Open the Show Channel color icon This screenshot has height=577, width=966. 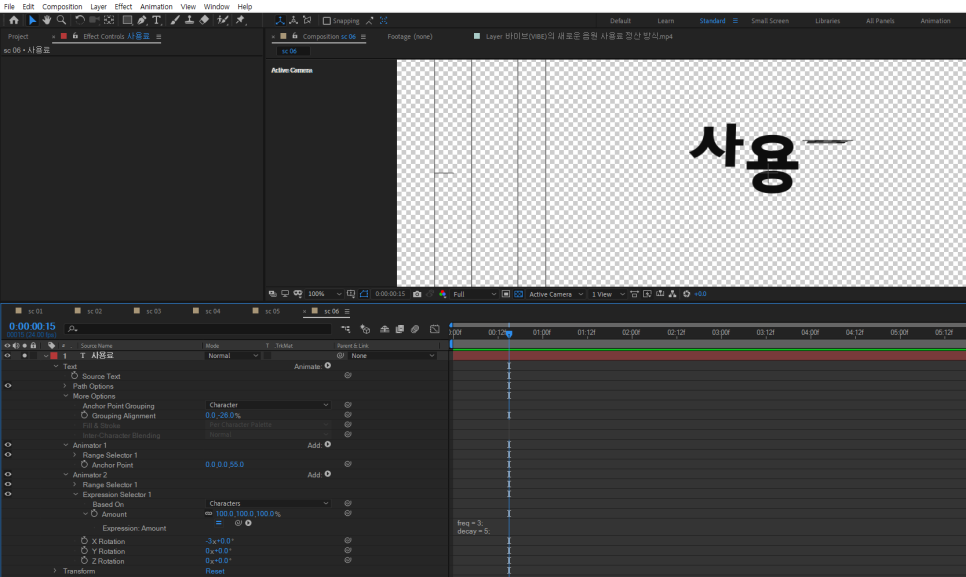(x=442, y=294)
